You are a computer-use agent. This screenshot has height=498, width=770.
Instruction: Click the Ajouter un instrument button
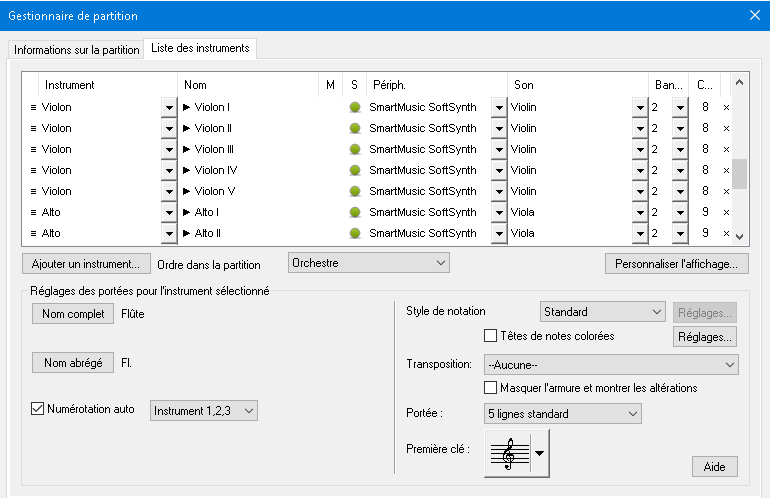pos(86,264)
